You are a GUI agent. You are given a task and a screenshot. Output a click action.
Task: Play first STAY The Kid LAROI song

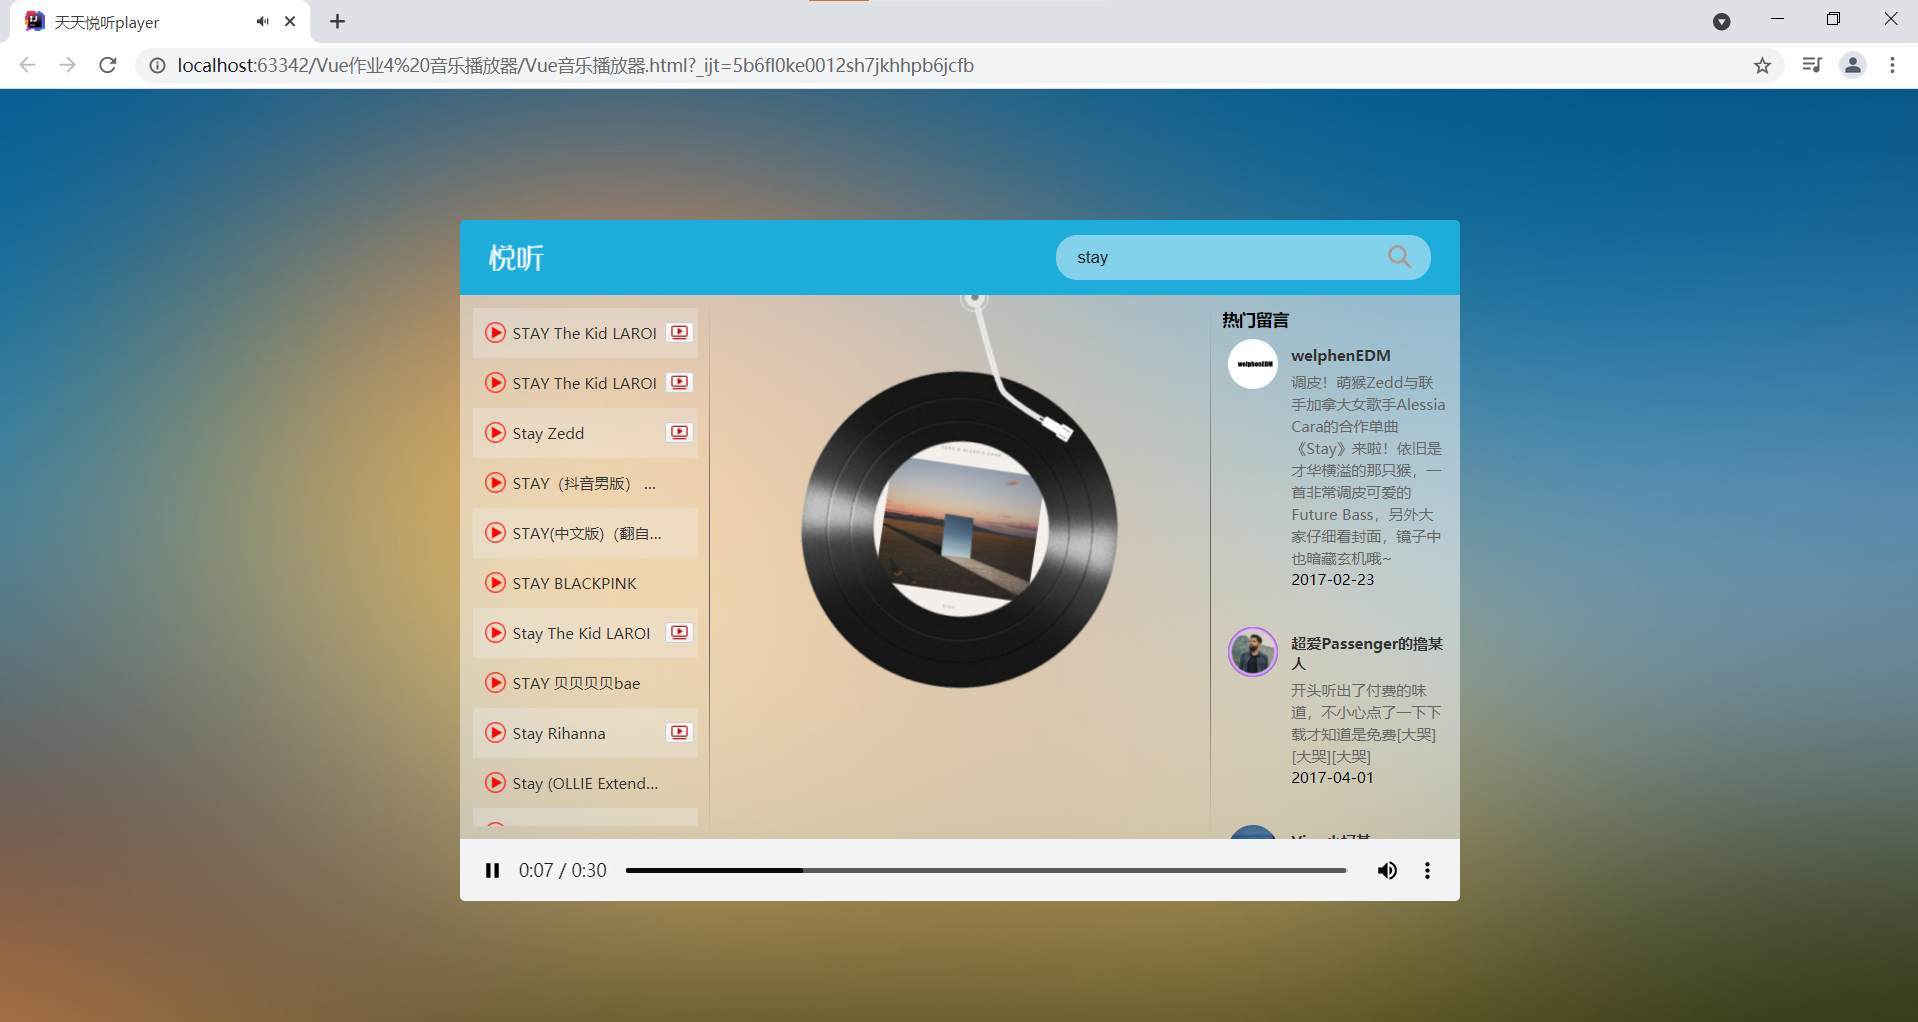[x=495, y=333]
